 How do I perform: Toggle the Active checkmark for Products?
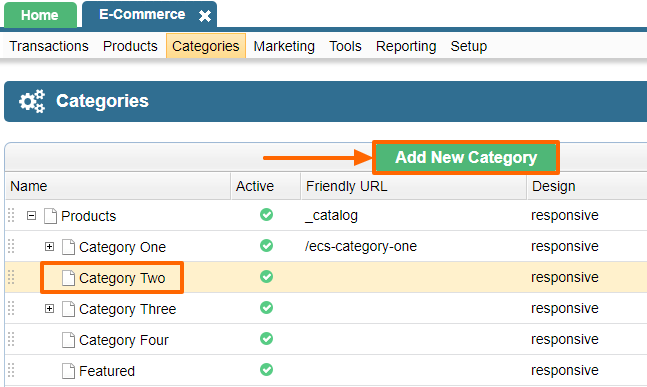click(x=267, y=215)
